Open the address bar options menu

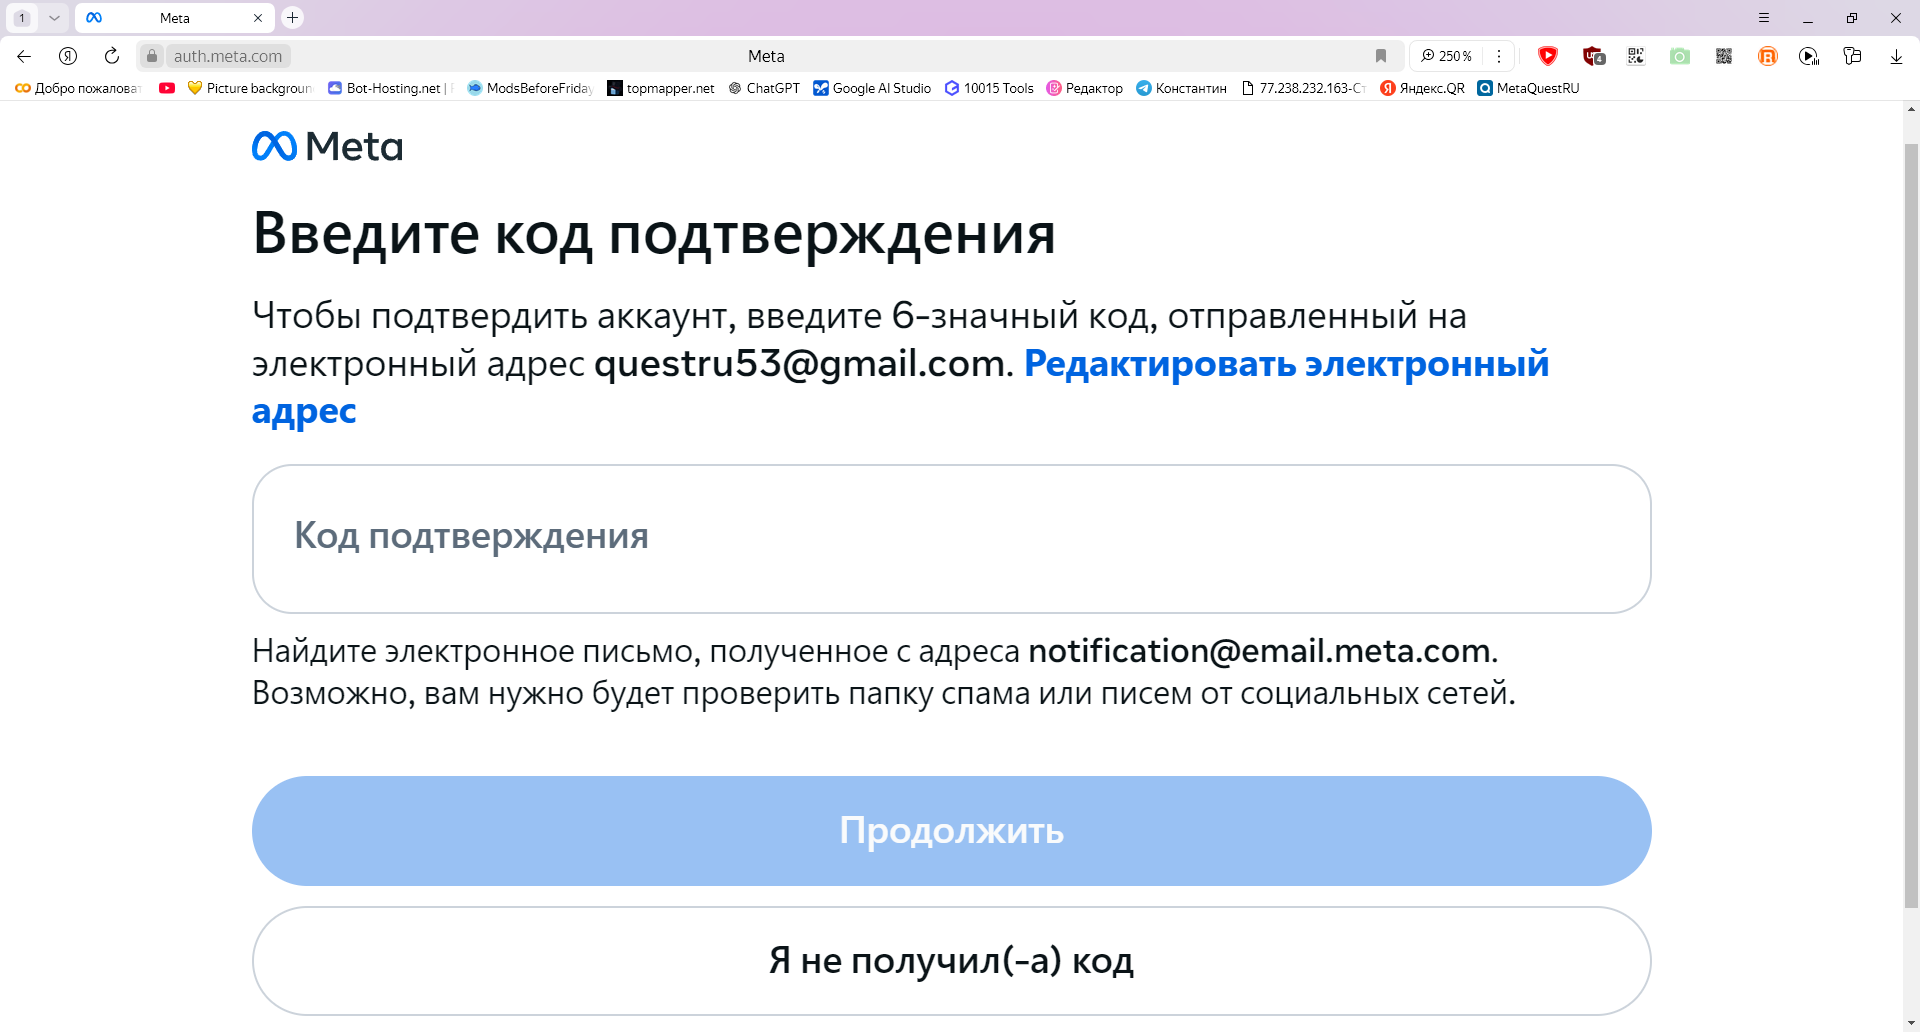tap(1499, 56)
